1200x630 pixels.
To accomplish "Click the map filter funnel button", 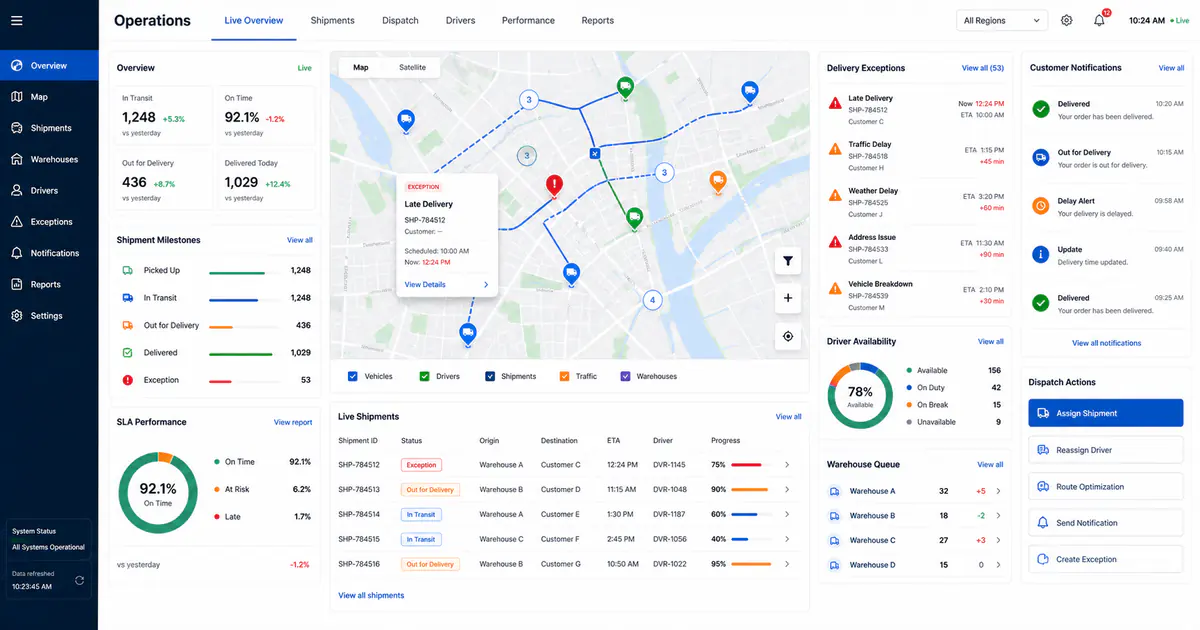I will point(788,261).
